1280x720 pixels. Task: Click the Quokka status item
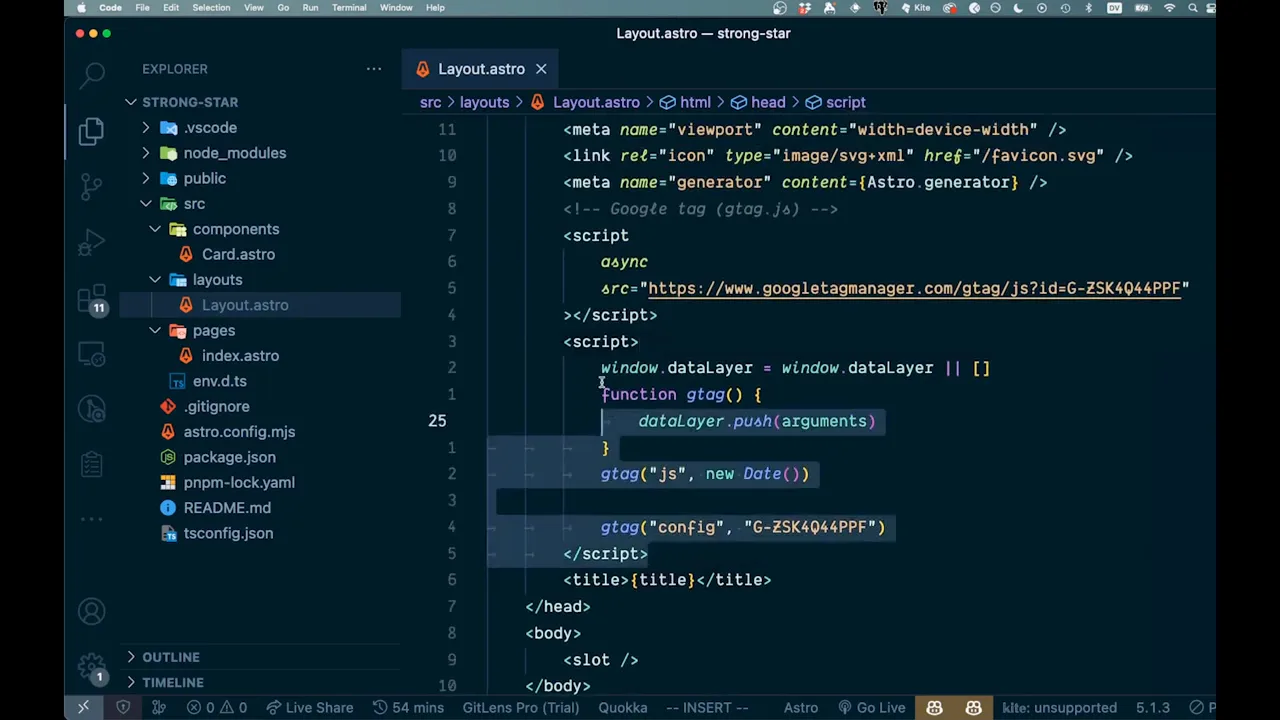(623, 707)
